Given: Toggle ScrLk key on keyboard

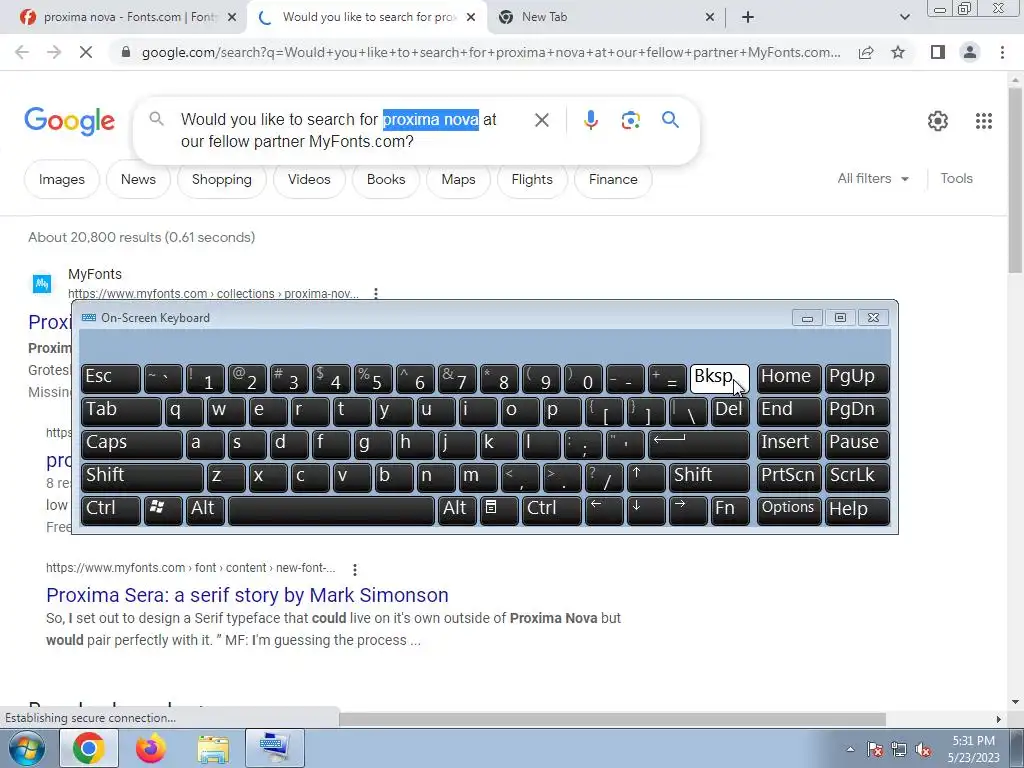Looking at the screenshot, I should click(x=856, y=477).
